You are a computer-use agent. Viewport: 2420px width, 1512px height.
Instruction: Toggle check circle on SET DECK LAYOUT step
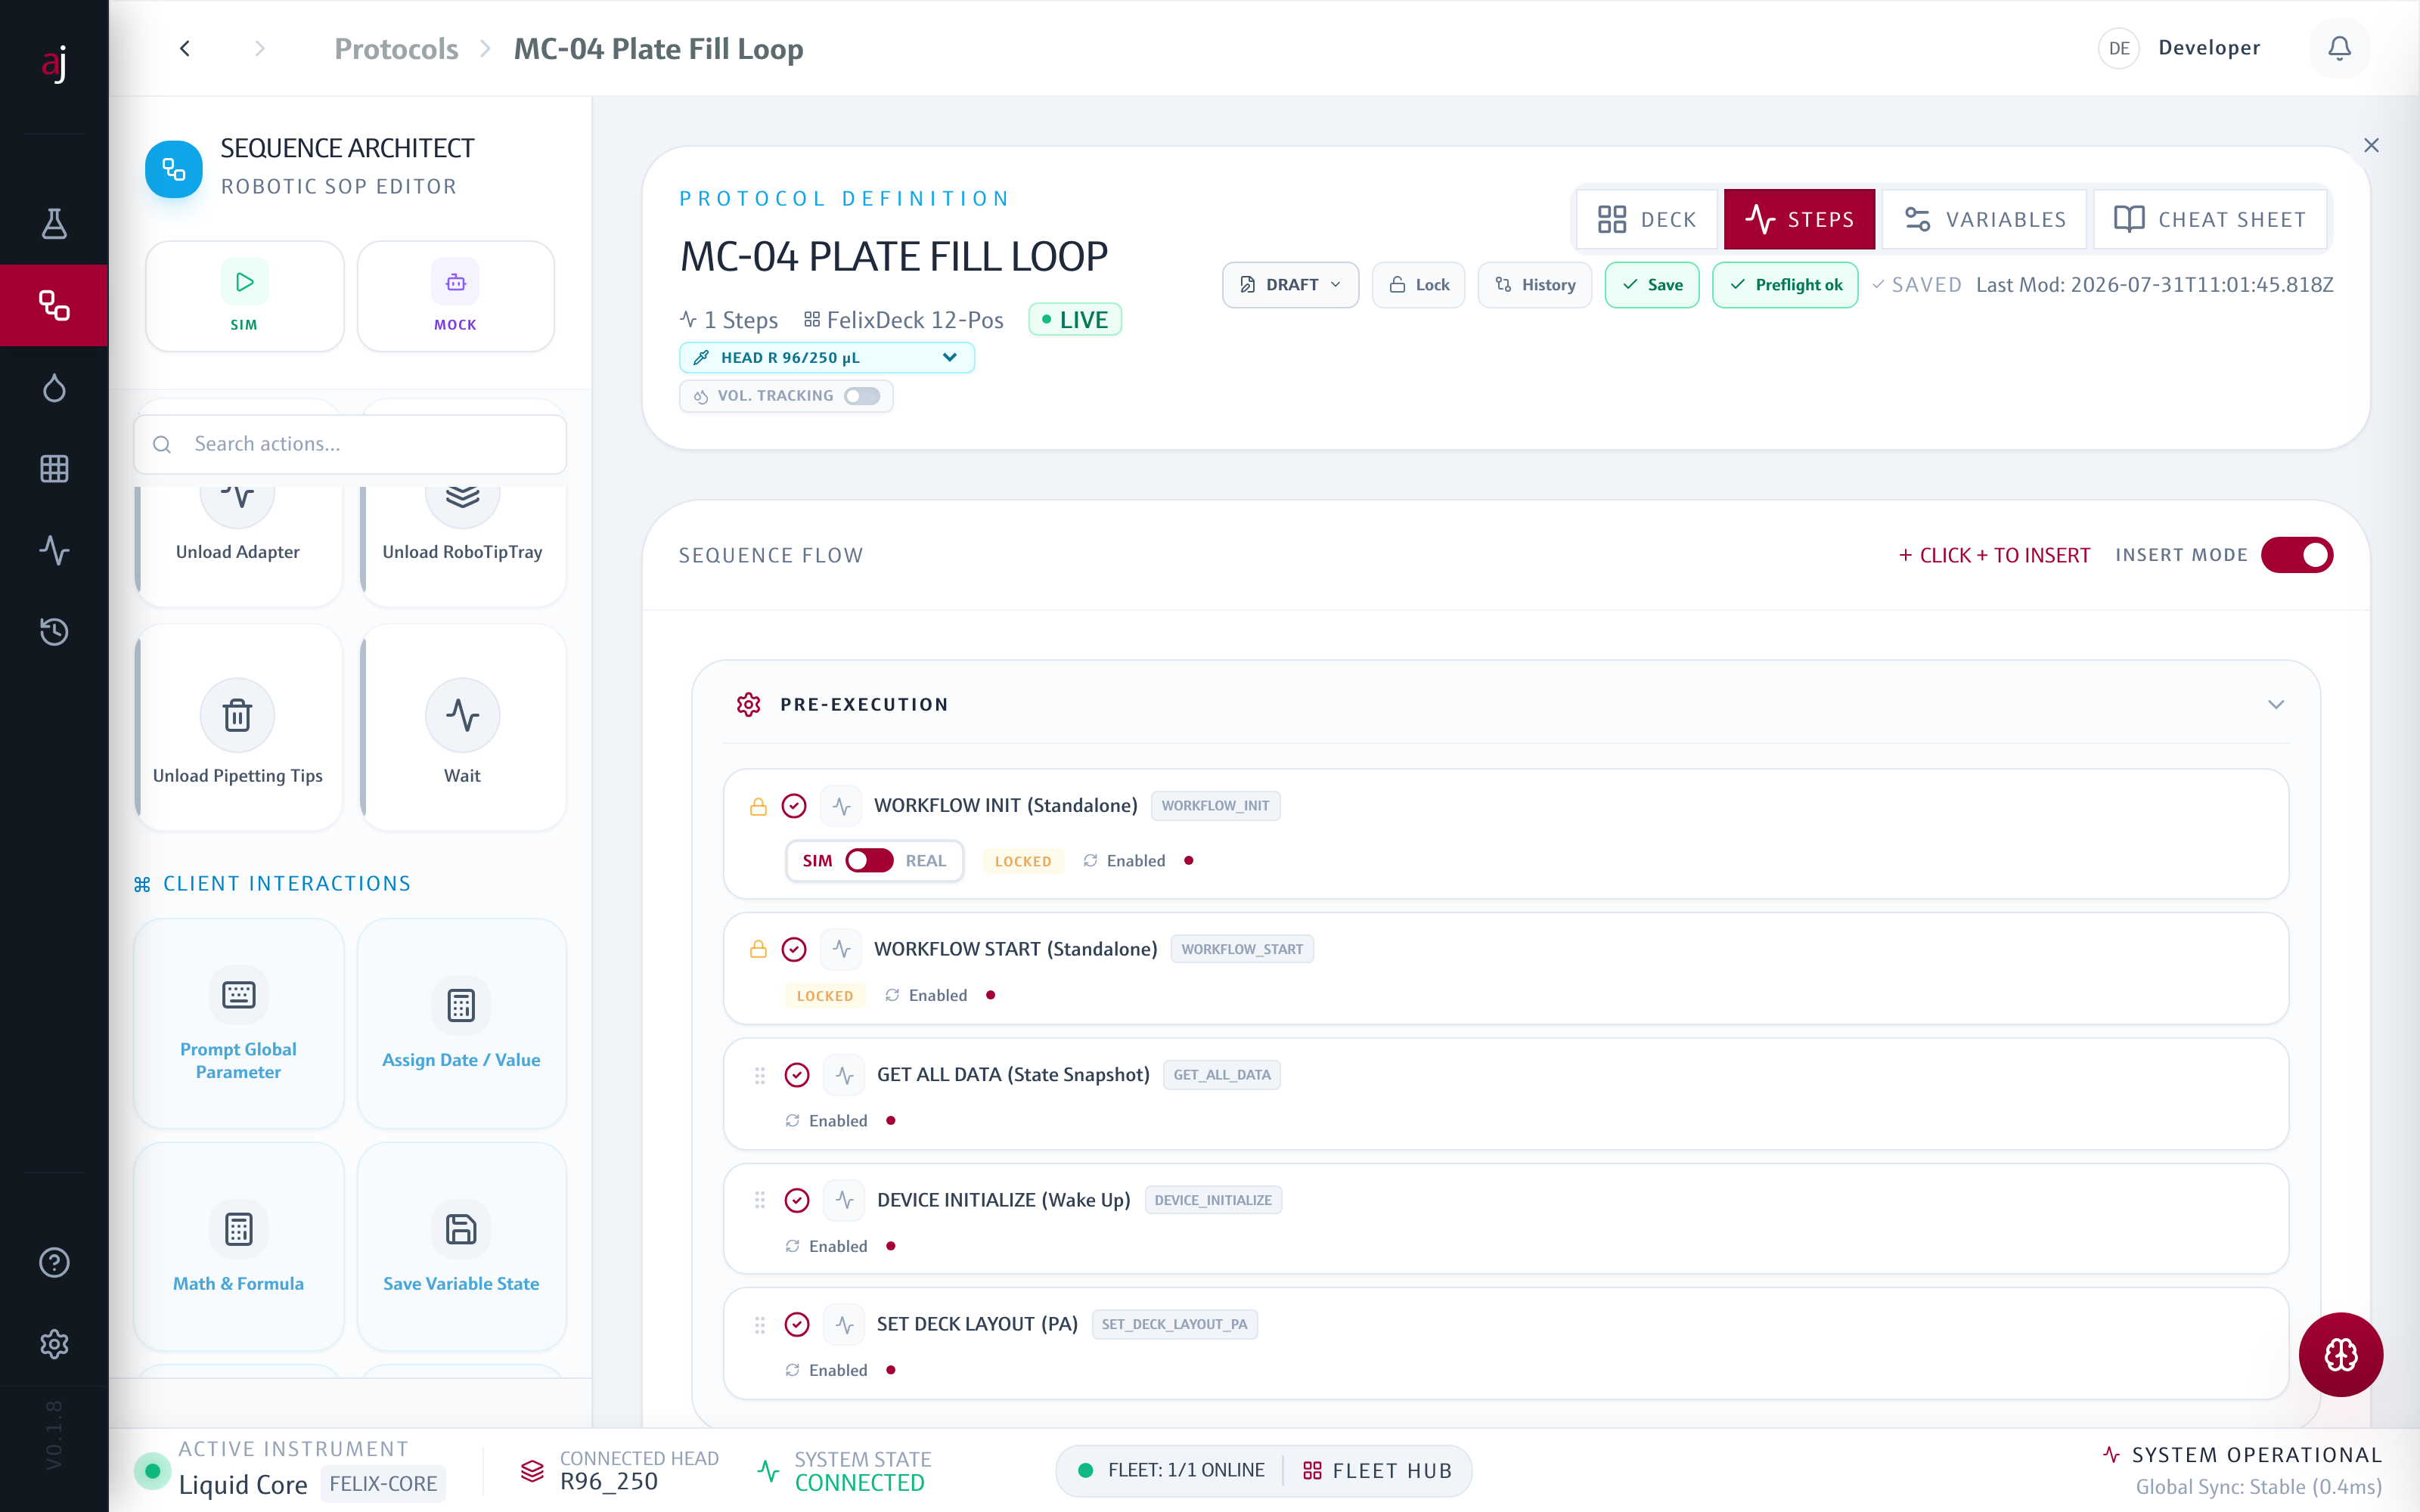pyautogui.click(x=797, y=1324)
